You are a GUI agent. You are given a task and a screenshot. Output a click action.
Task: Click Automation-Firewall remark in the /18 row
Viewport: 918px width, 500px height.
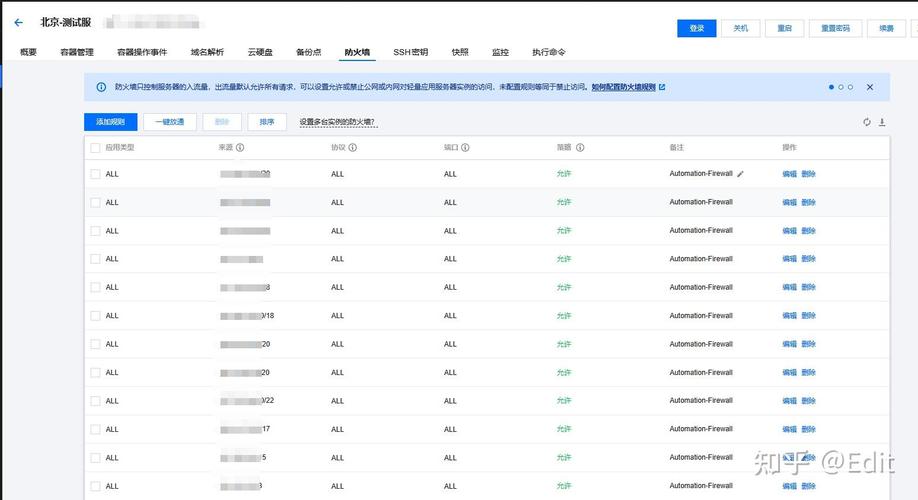tap(701, 316)
